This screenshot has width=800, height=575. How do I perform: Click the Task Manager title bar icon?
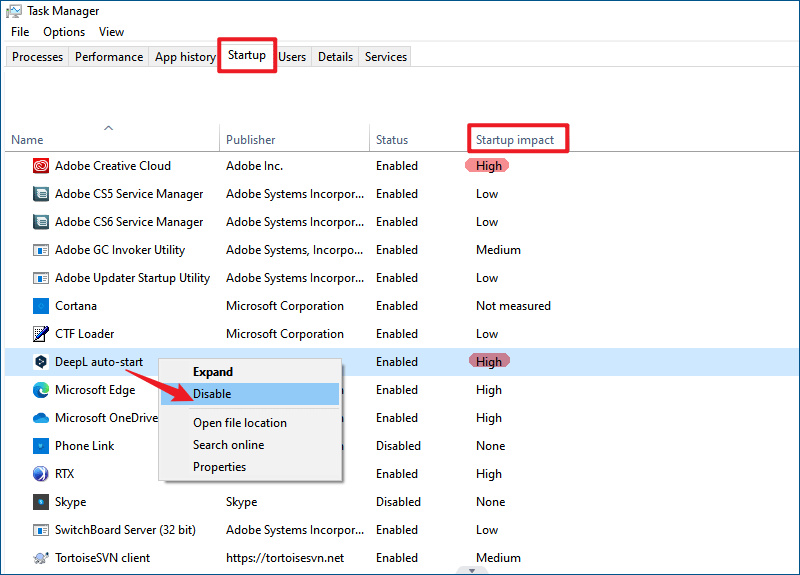coord(14,11)
